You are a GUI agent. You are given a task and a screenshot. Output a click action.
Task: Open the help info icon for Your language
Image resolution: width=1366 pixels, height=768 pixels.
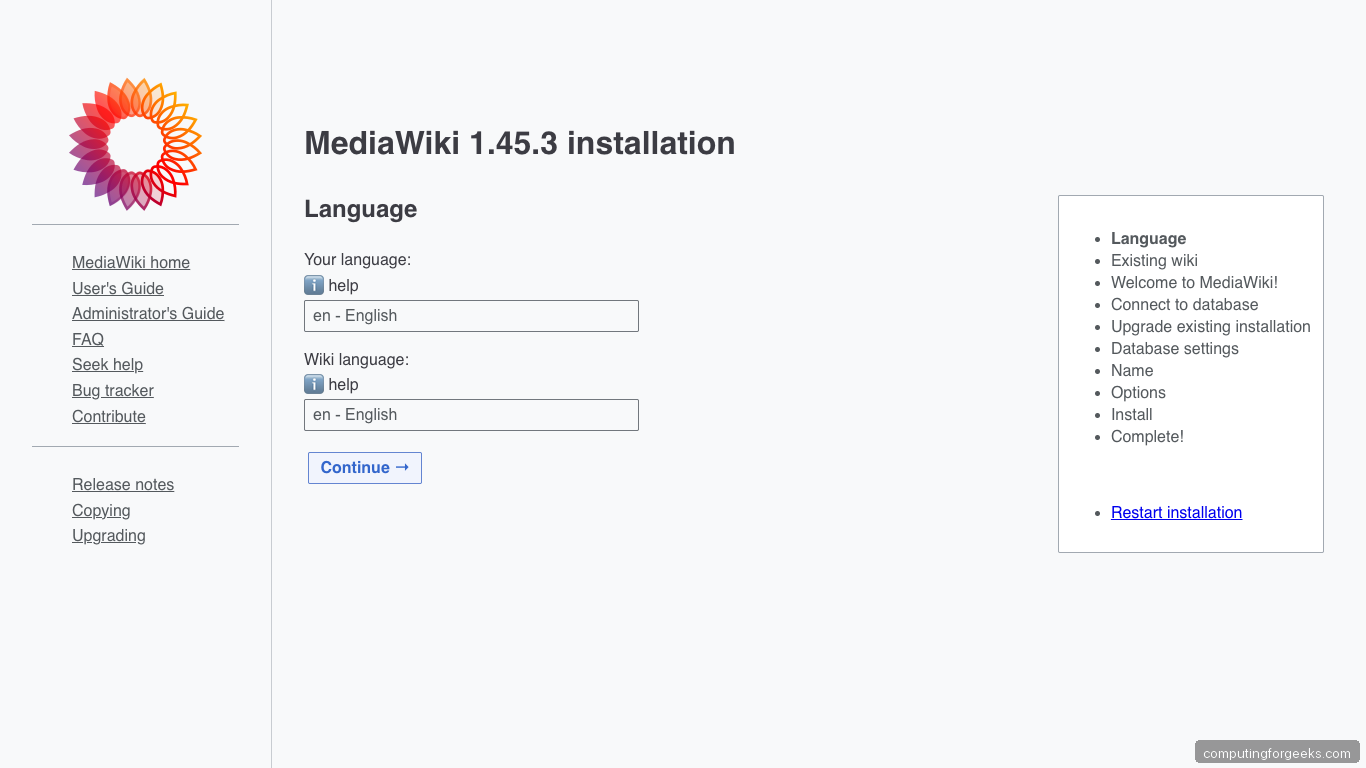(x=312, y=285)
